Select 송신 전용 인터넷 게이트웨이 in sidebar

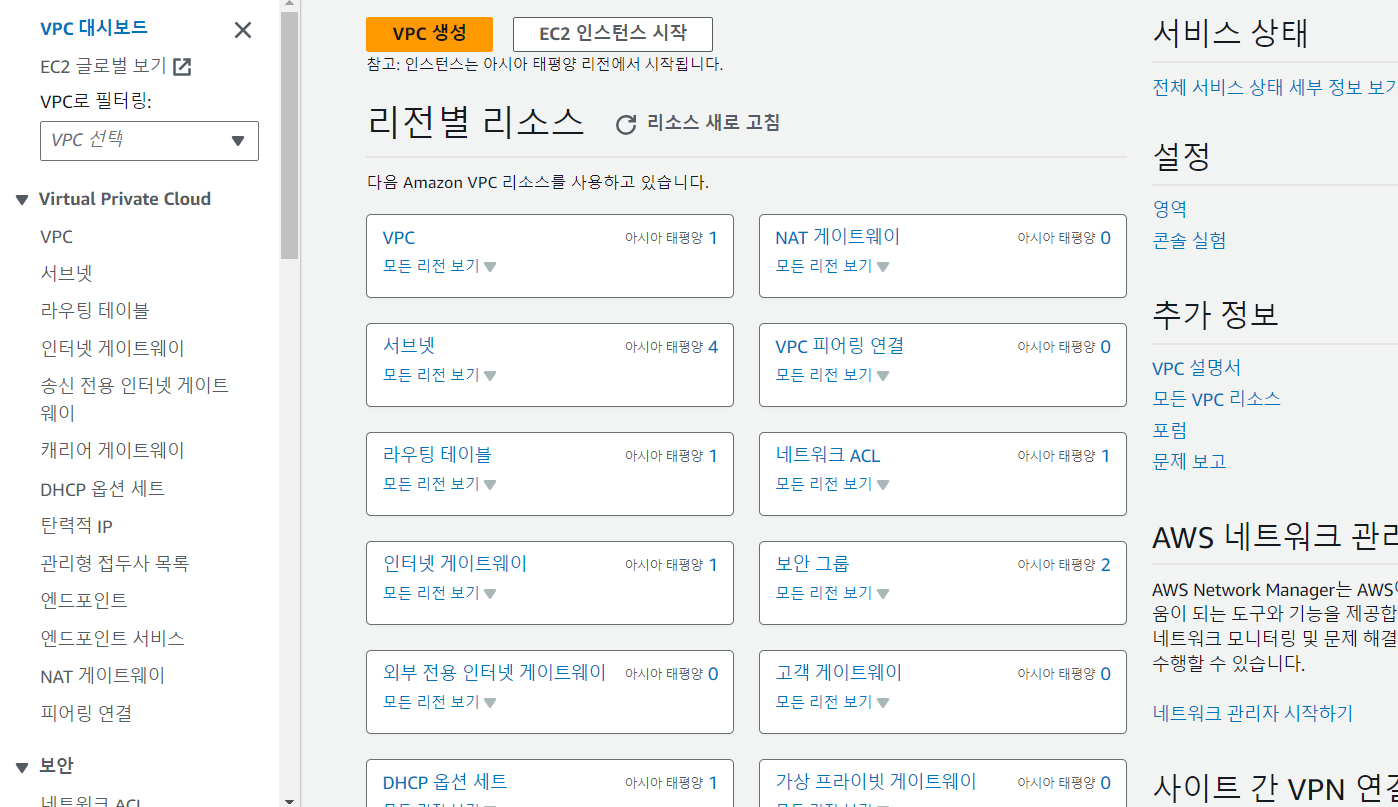pyautogui.click(x=134, y=399)
